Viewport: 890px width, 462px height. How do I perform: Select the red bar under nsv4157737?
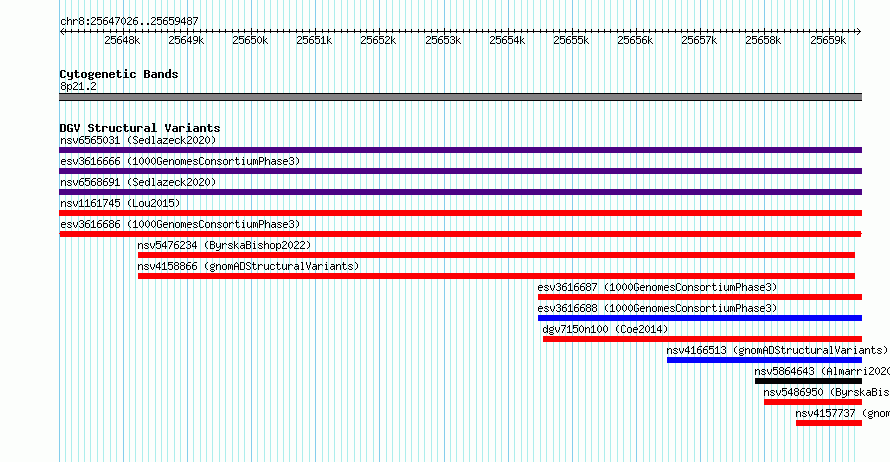pos(829,423)
